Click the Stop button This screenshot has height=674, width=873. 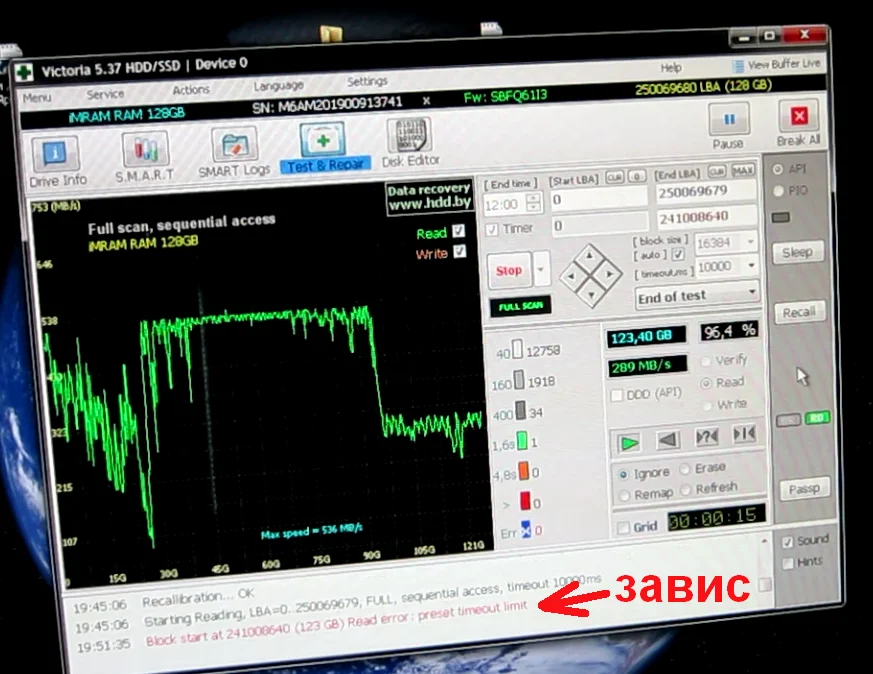point(509,270)
